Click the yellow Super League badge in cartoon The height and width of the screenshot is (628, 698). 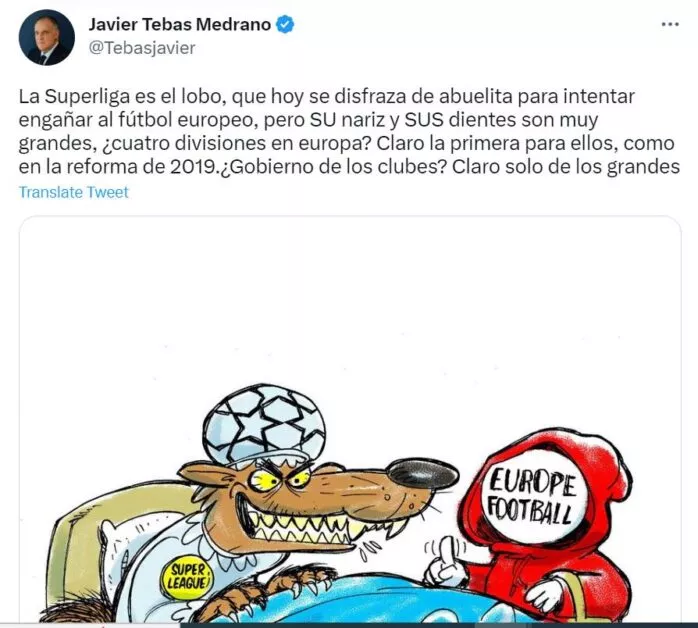click(x=187, y=577)
